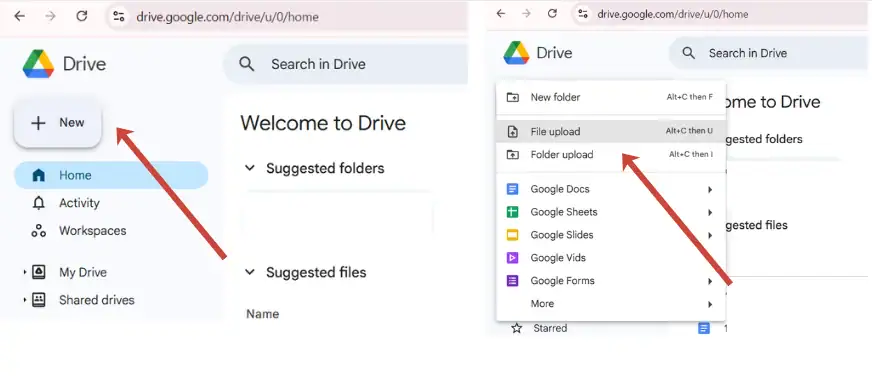Go back in the right browser window
The image size is (872, 376).
(x=501, y=14)
